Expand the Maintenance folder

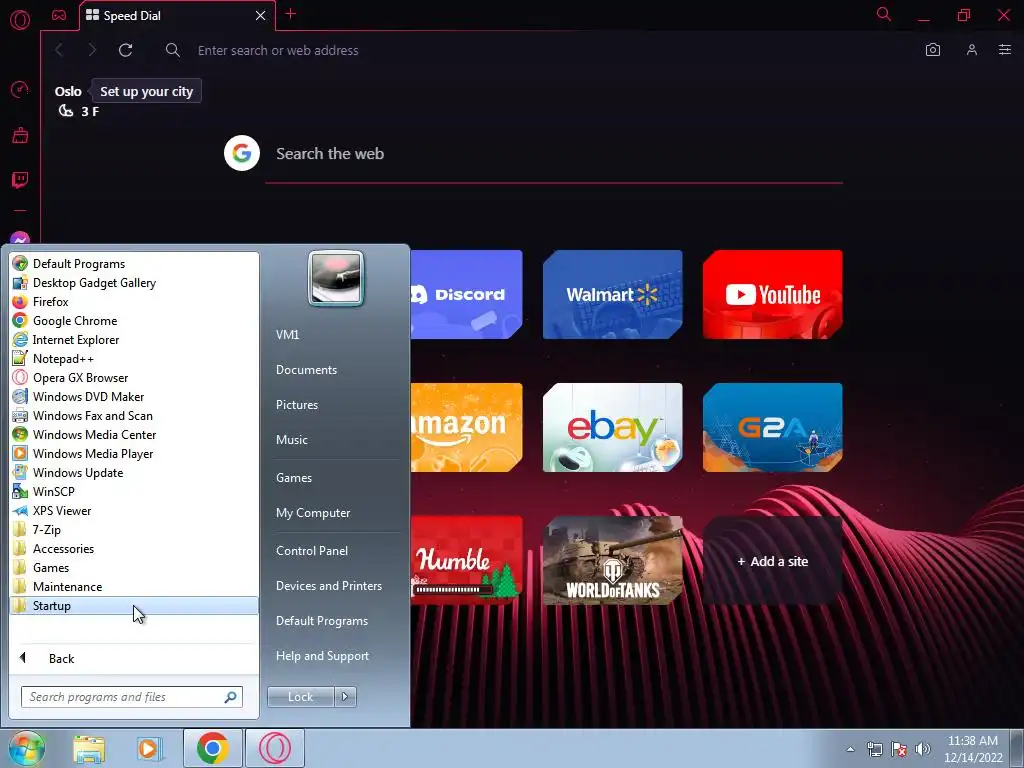(x=134, y=586)
